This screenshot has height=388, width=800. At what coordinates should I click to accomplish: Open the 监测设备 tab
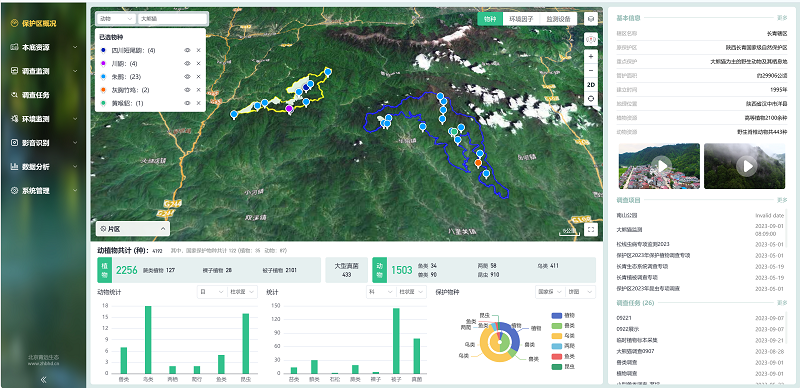(x=558, y=19)
